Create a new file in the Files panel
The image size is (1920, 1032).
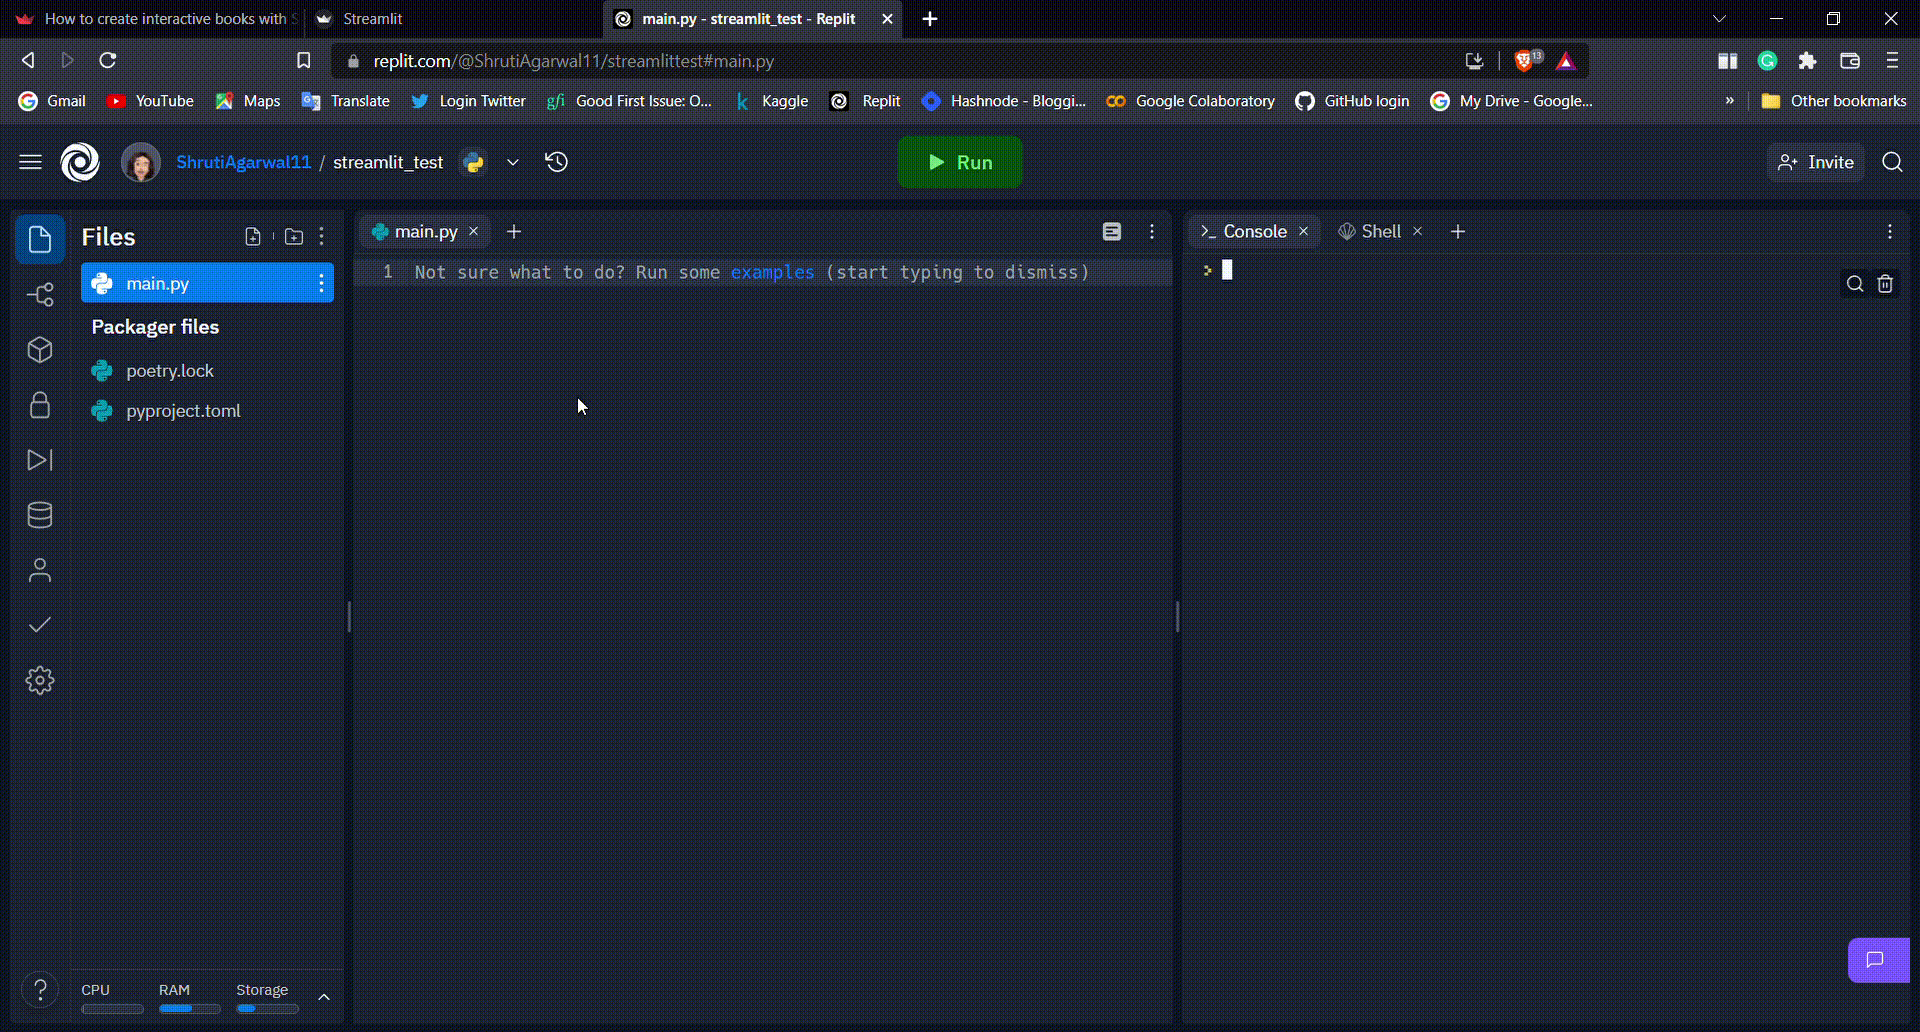(x=252, y=236)
